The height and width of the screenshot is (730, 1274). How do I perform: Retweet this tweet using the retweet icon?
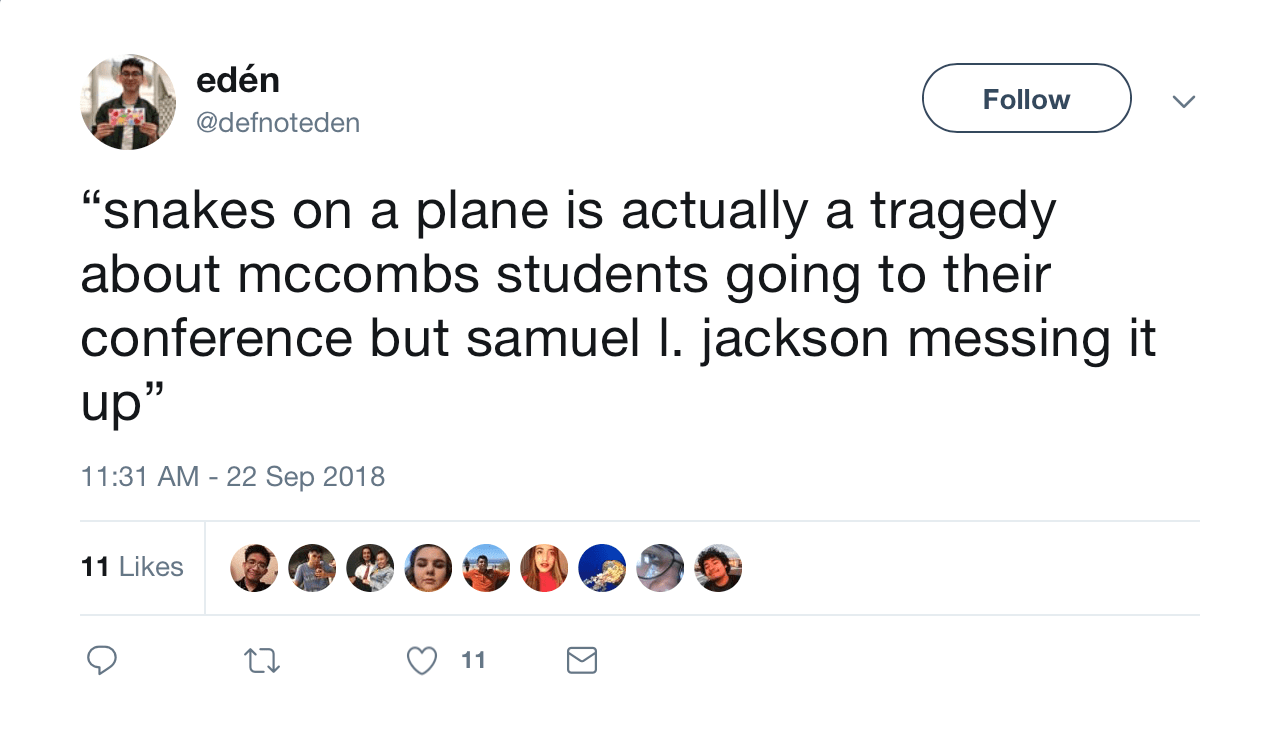[x=262, y=660]
